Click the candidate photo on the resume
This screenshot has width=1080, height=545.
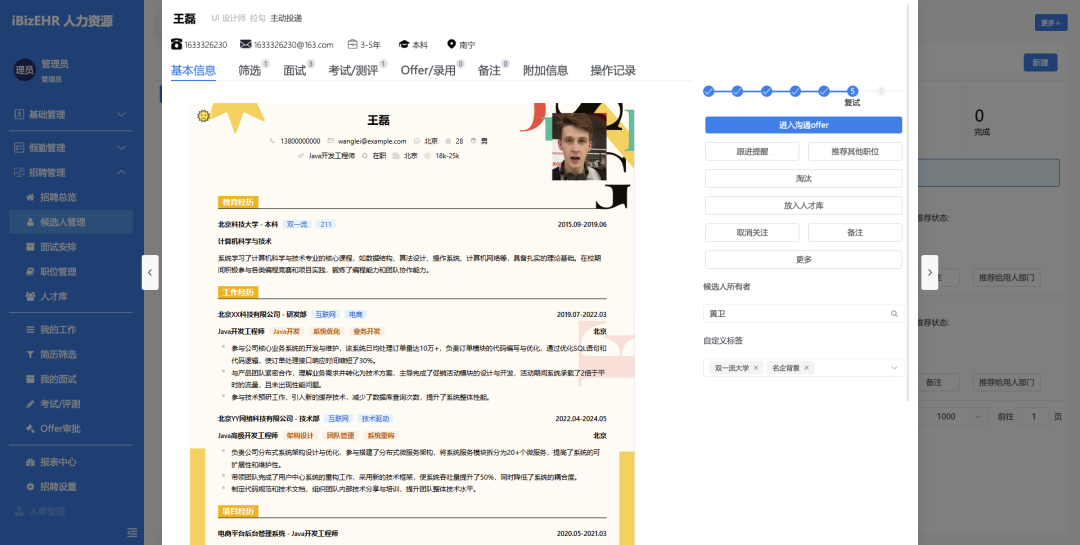[579, 147]
